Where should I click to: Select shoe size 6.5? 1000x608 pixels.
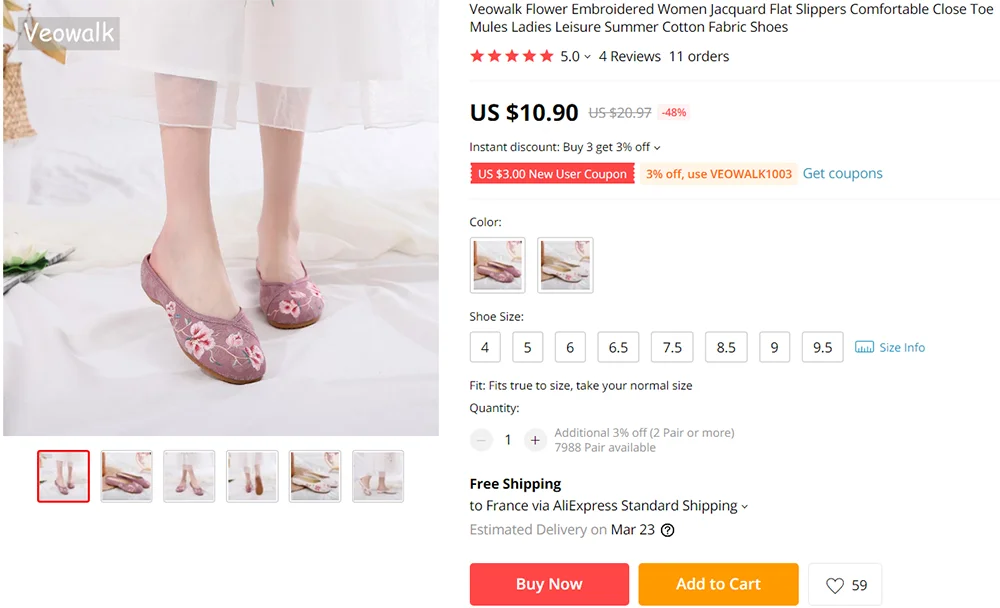pyautogui.click(x=618, y=348)
